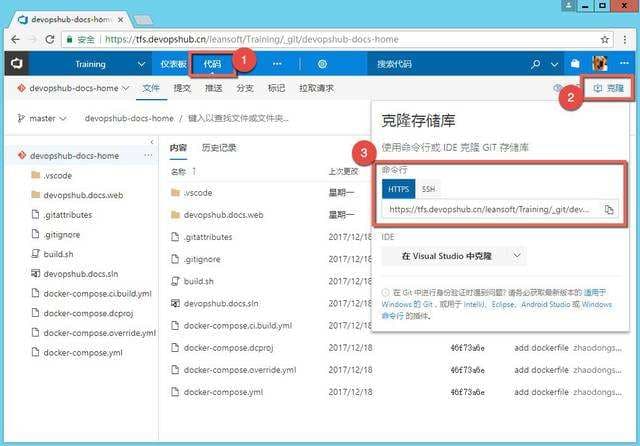The image size is (640, 446).
Task: Open the far-right navbar ellipsis menu
Action: (624, 63)
